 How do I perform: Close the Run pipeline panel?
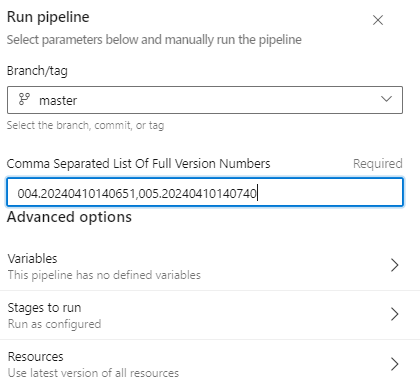(378, 20)
